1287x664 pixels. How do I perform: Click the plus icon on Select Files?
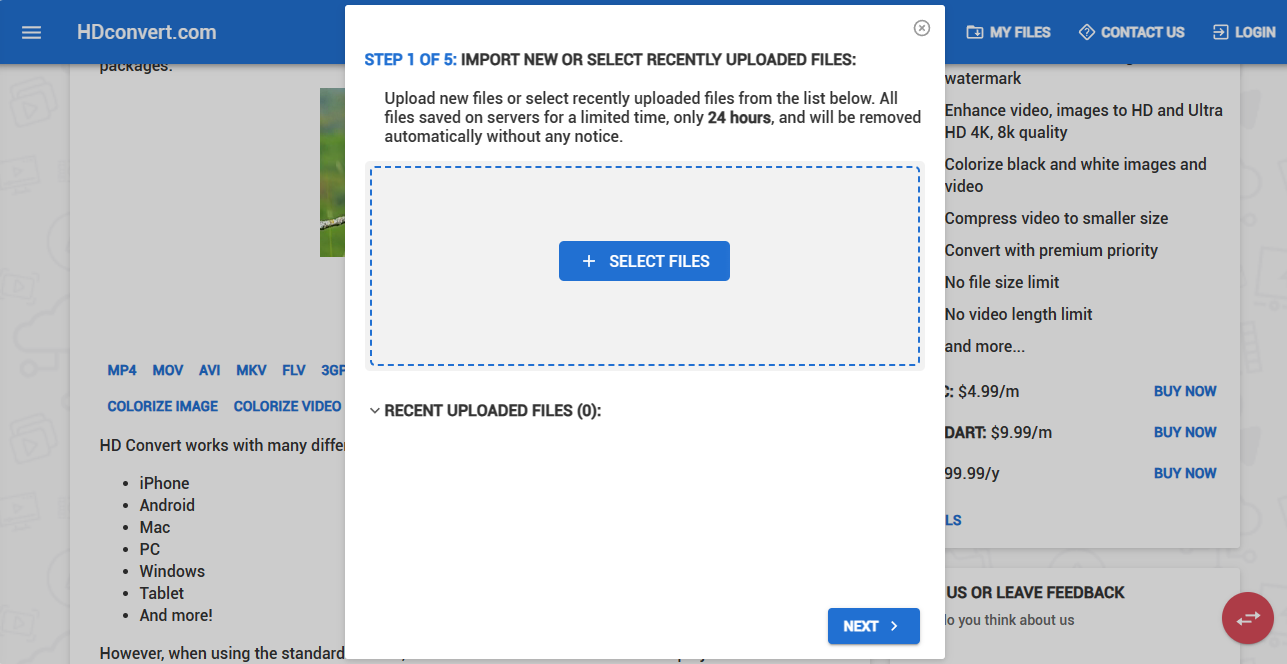(589, 261)
